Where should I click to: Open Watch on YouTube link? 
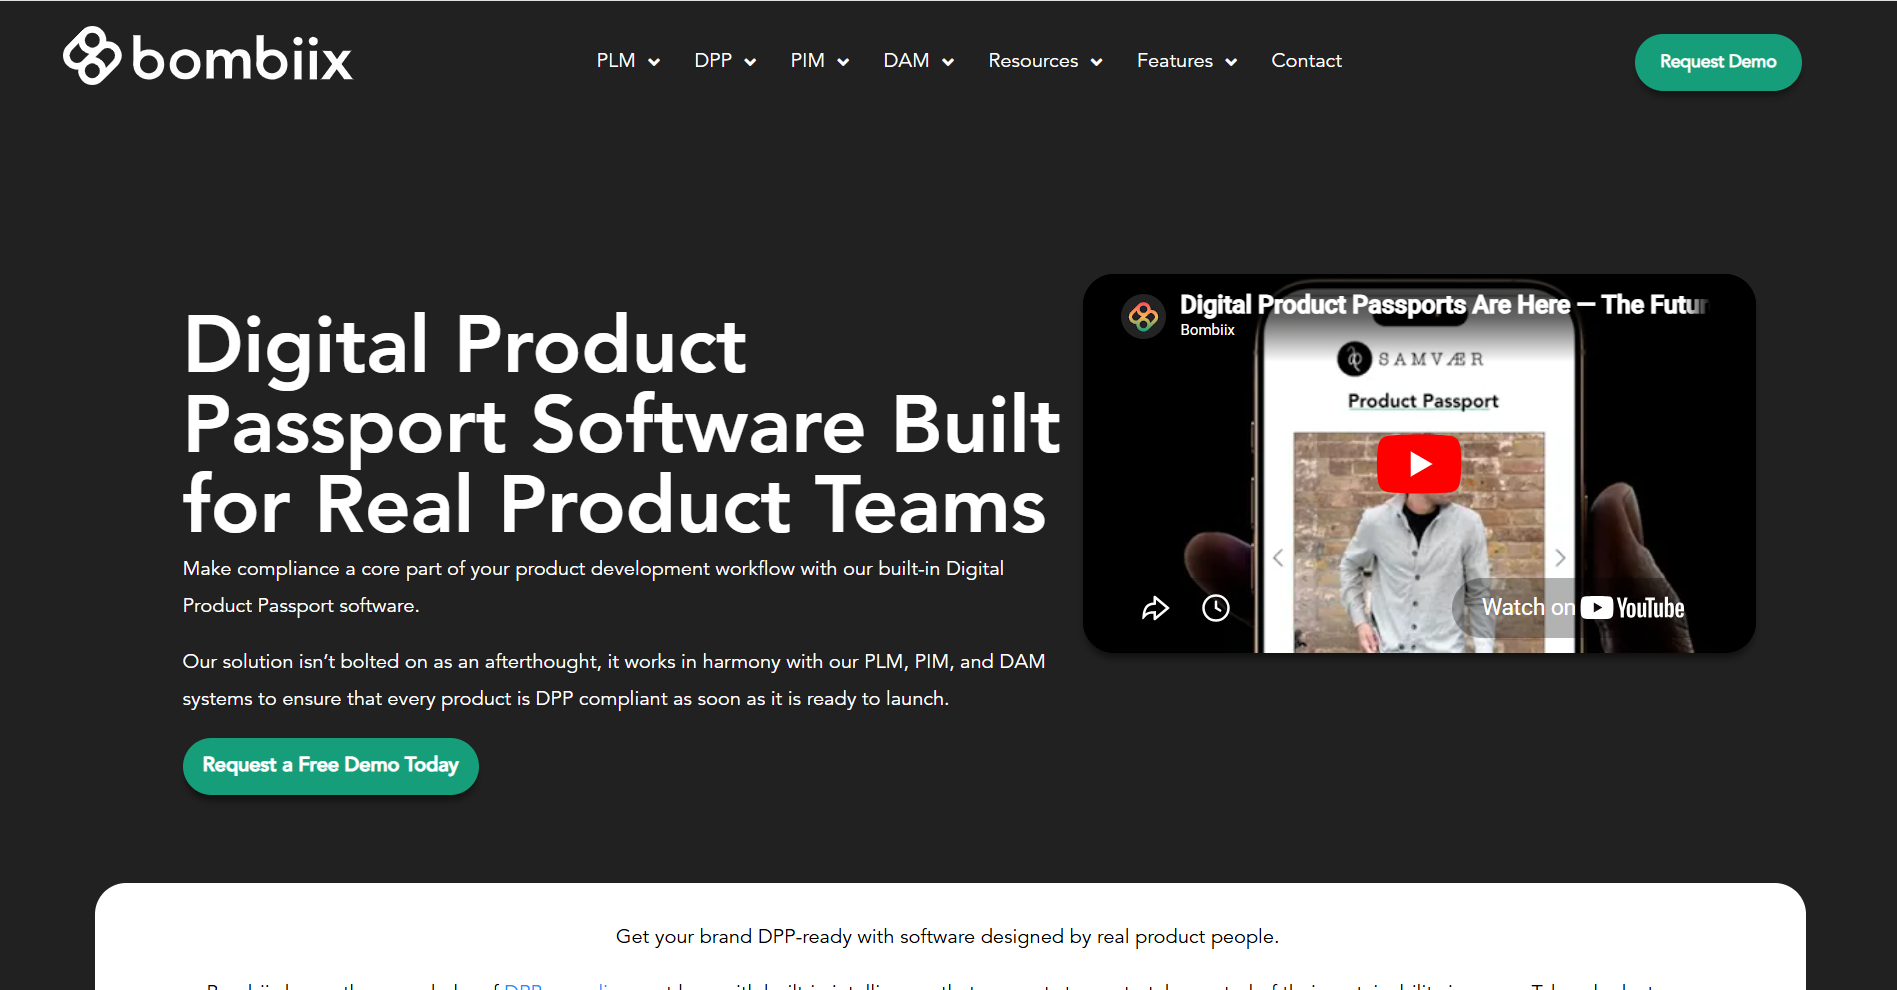click(1582, 608)
